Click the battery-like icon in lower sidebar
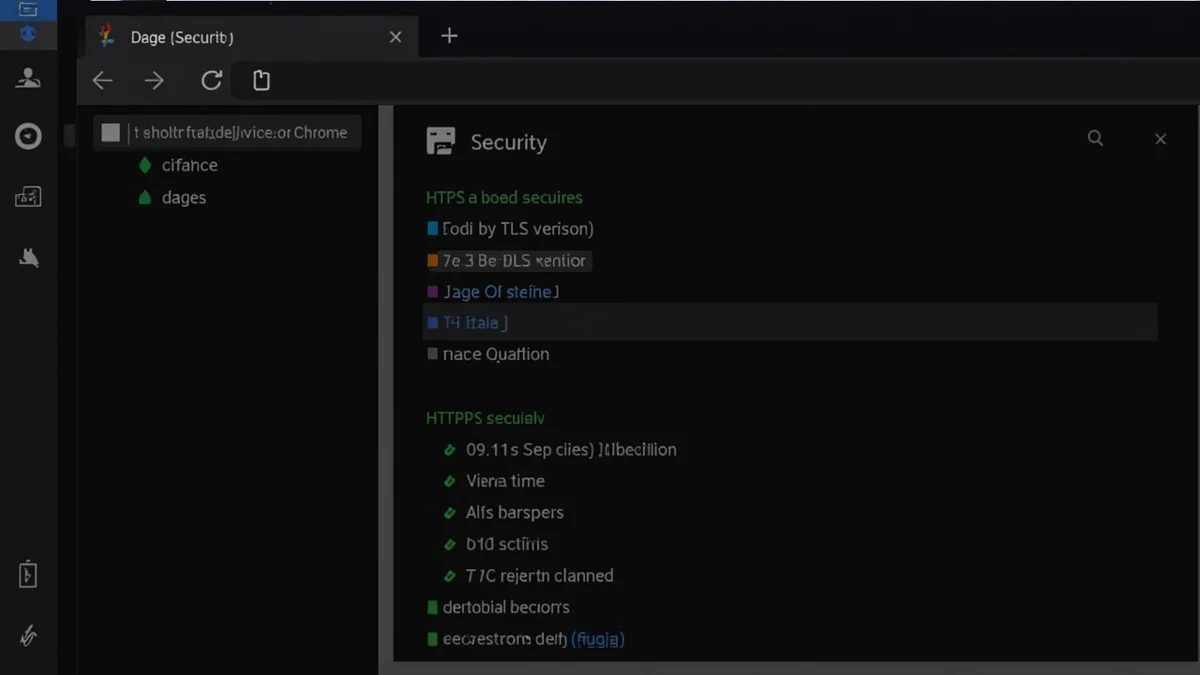1200x675 pixels. (x=28, y=575)
